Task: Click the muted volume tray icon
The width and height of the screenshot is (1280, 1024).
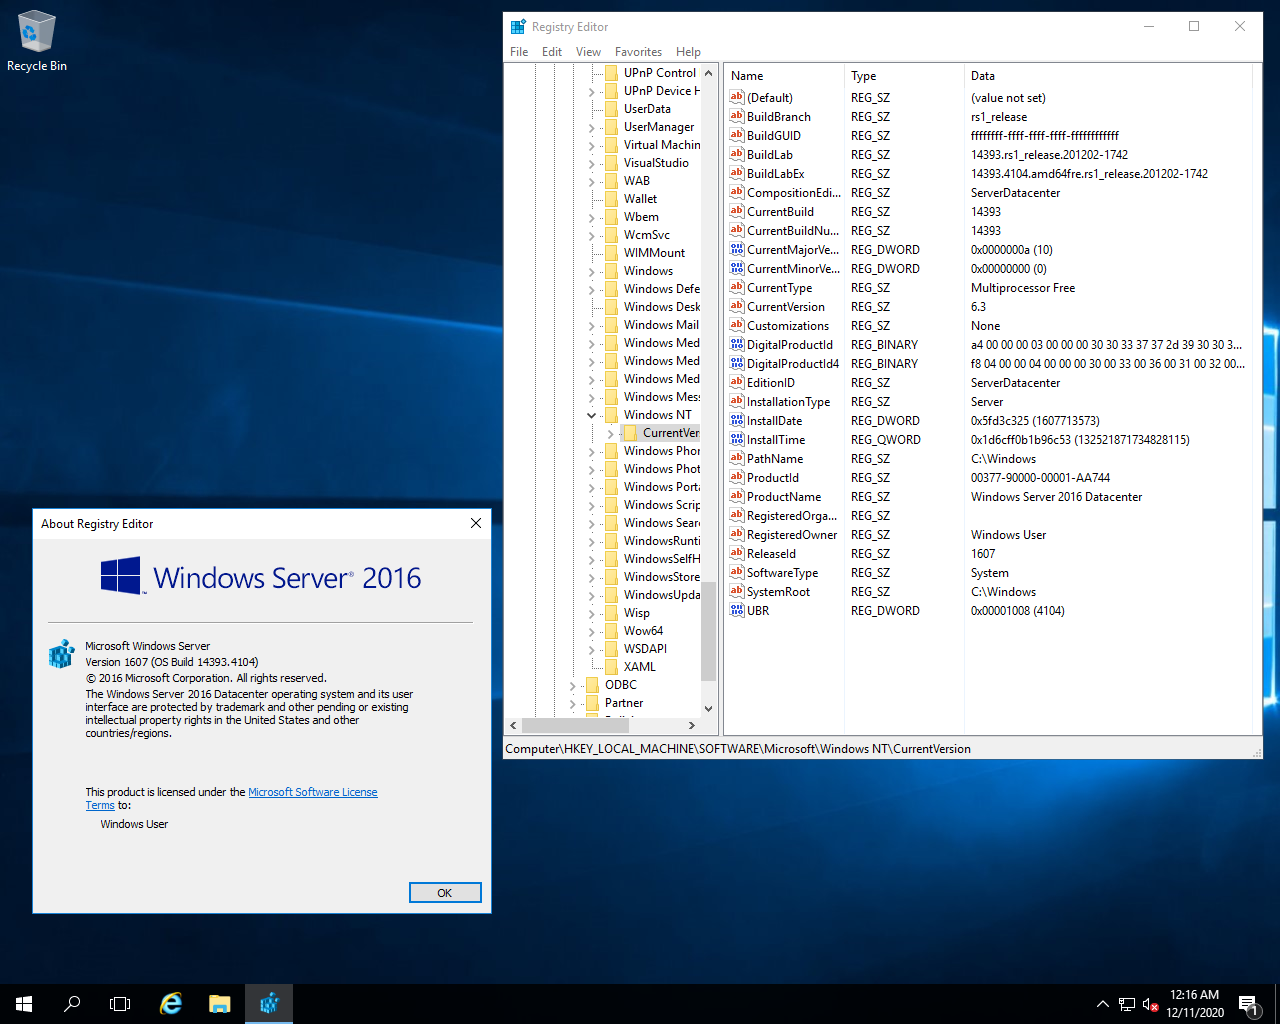Action: pyautogui.click(x=1150, y=1004)
